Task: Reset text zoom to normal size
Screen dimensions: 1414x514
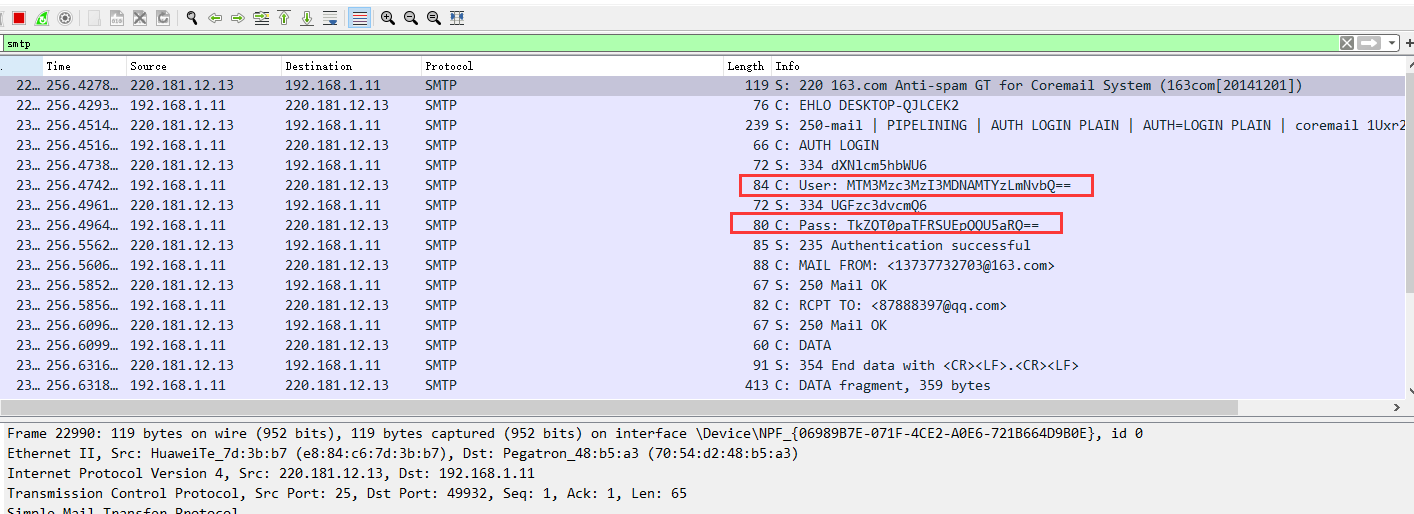Action: coord(434,18)
